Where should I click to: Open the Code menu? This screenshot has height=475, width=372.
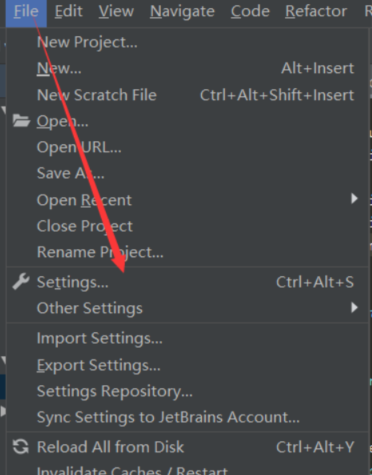[x=250, y=12]
